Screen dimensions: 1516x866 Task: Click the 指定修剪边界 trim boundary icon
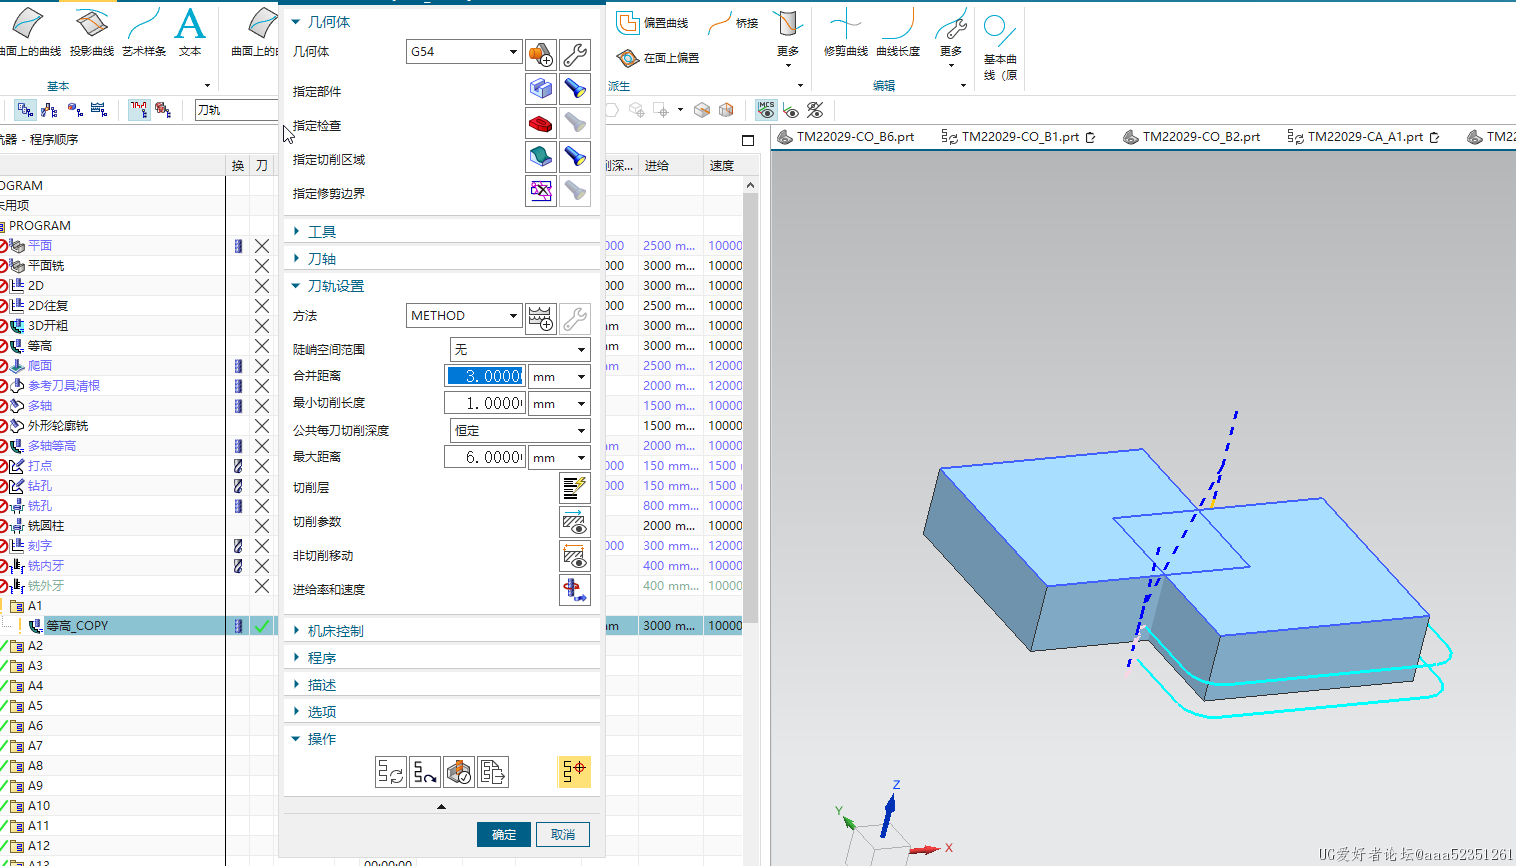click(541, 191)
